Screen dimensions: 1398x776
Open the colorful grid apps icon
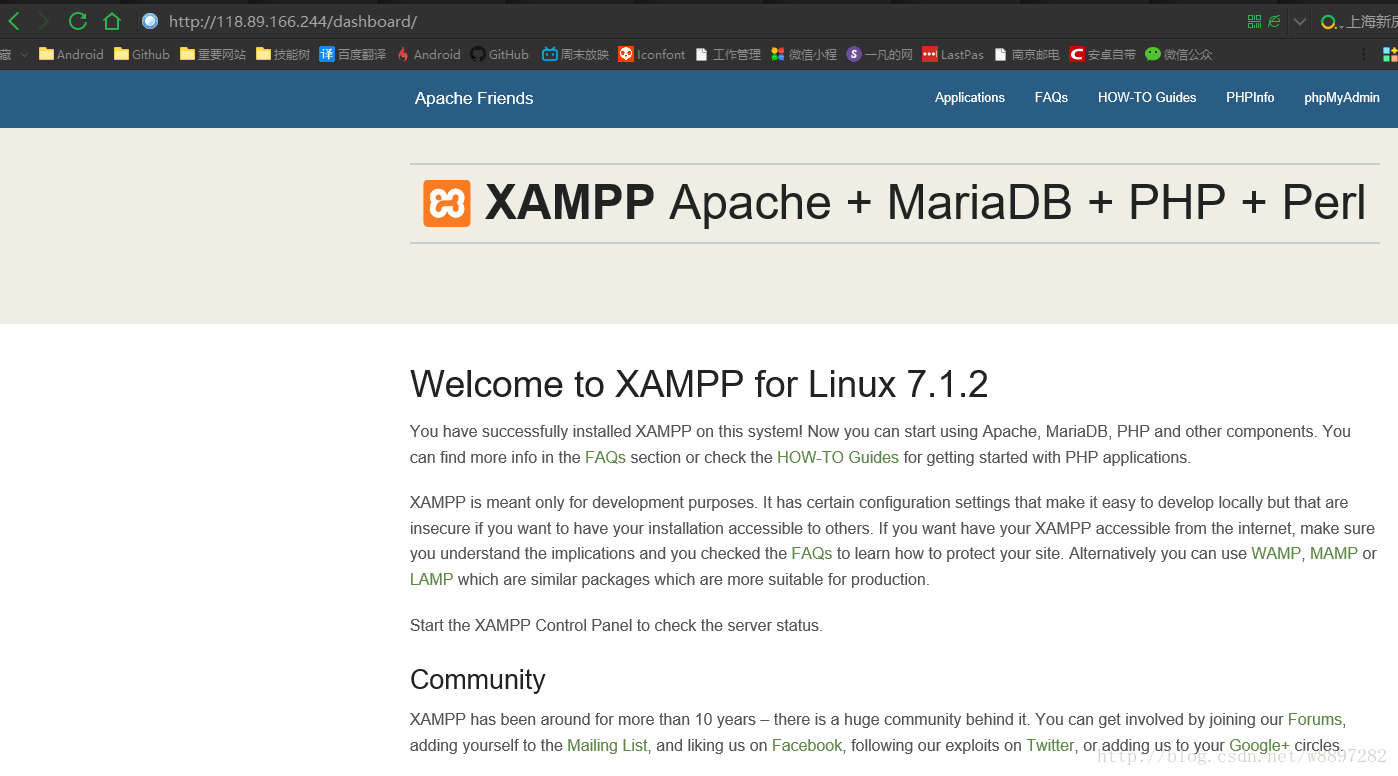pos(1390,54)
